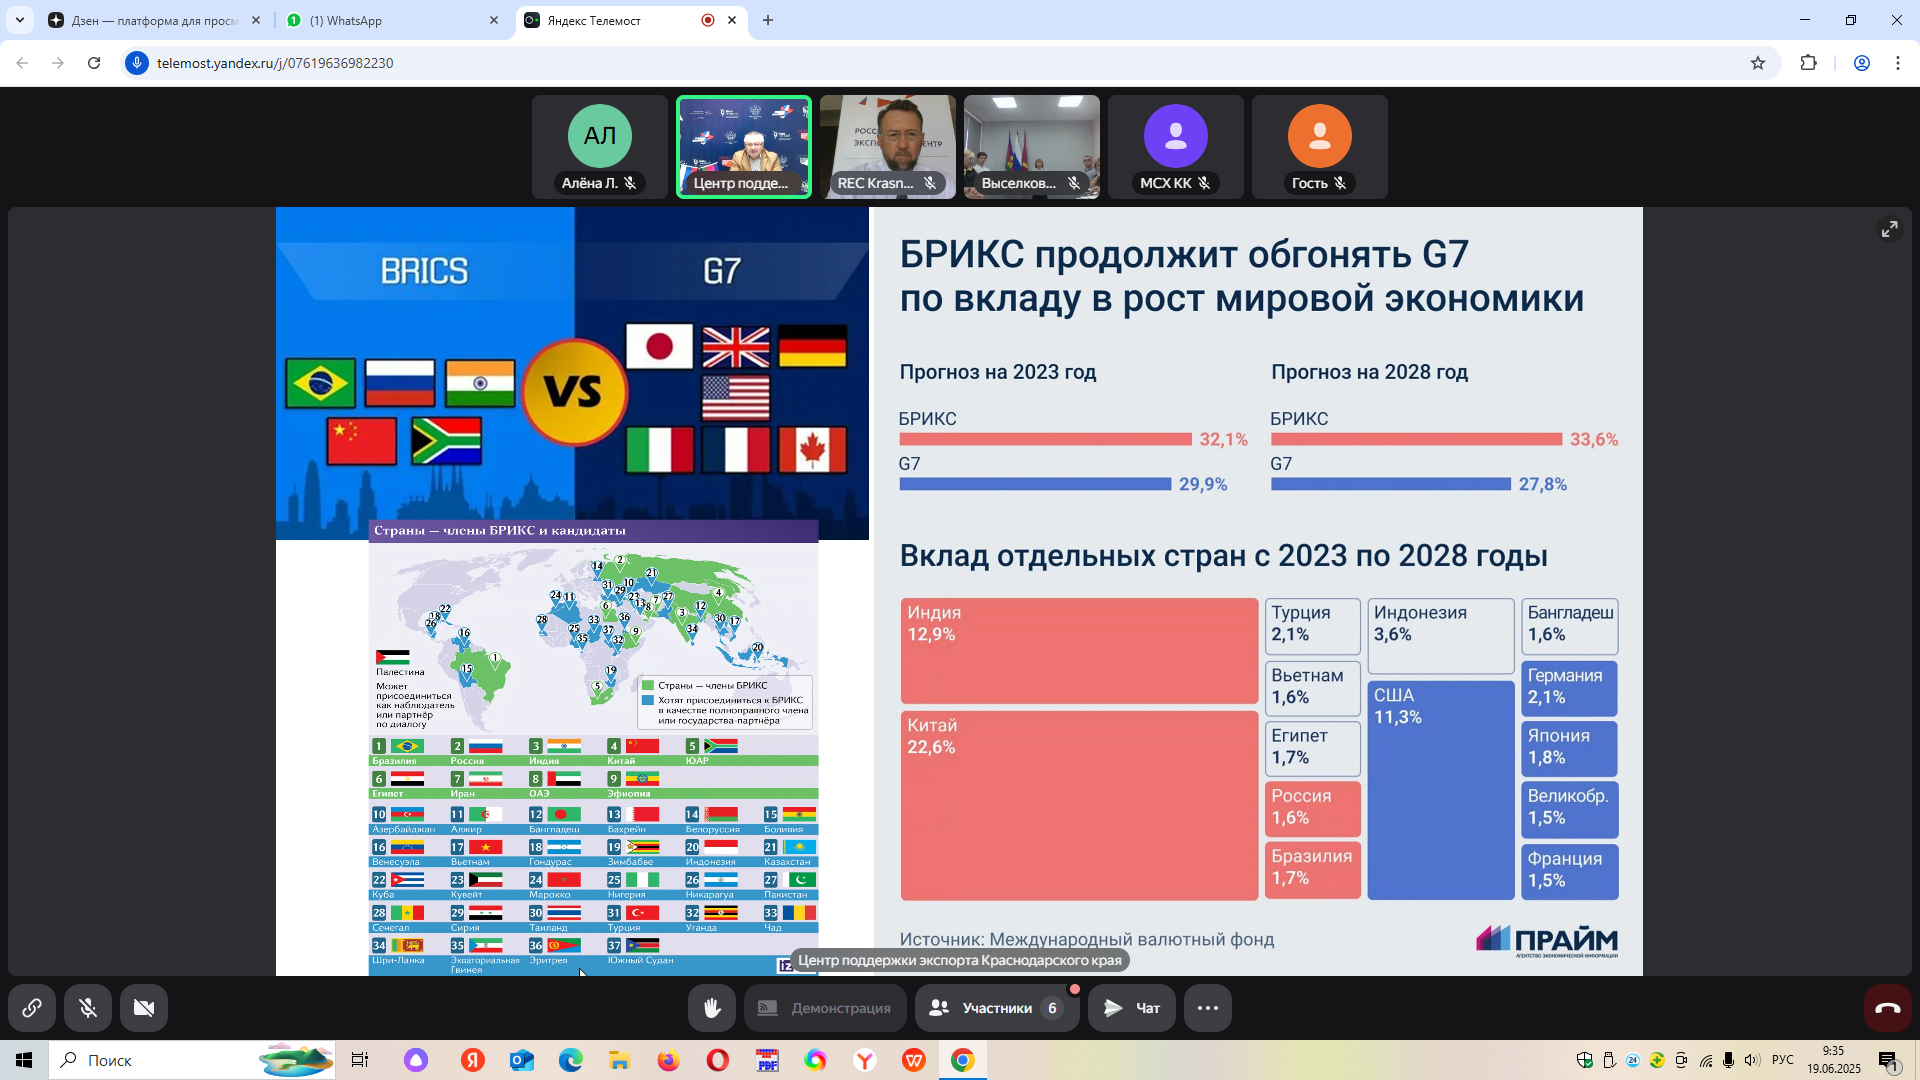Hang up with the red phone button
Viewport: 1920px width, 1080px height.
click(1888, 1008)
